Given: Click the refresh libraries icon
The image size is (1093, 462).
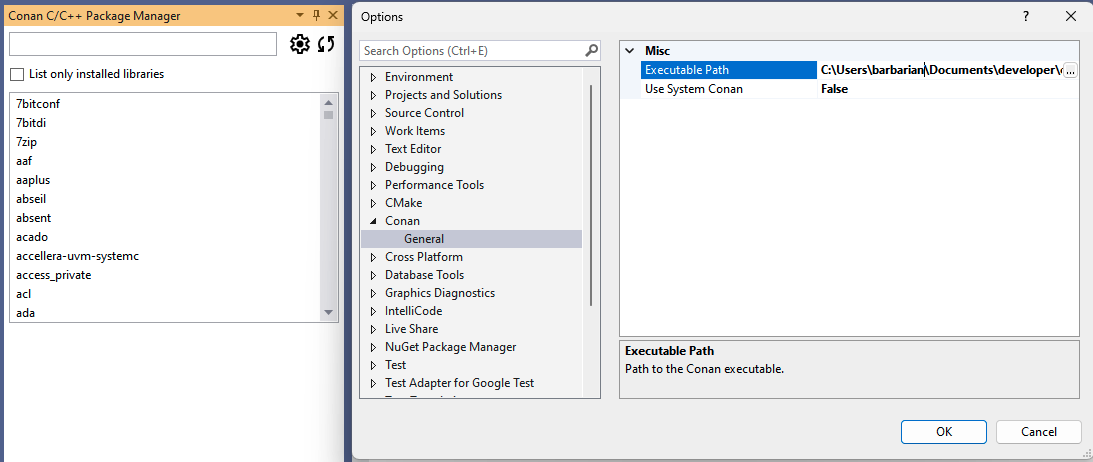Looking at the screenshot, I should point(326,44).
